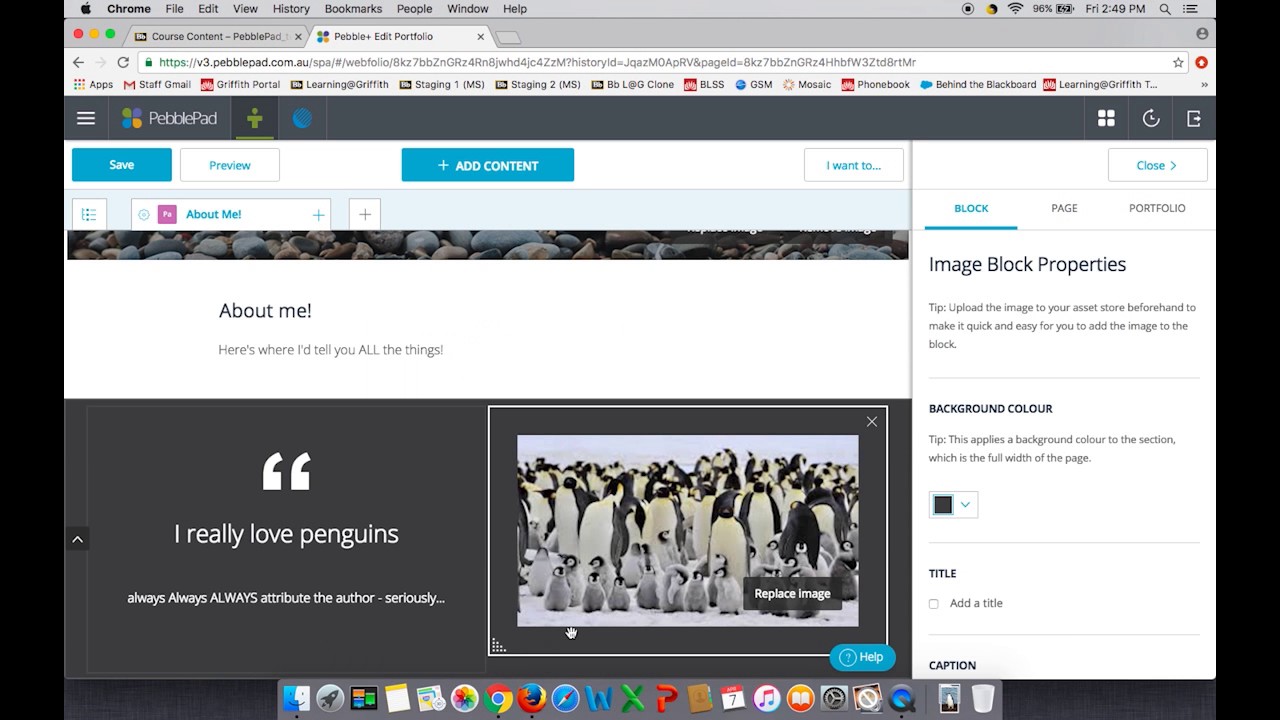1280x720 pixels.
Task: Open Microsoft Excel from the Dock
Action: [x=632, y=698]
